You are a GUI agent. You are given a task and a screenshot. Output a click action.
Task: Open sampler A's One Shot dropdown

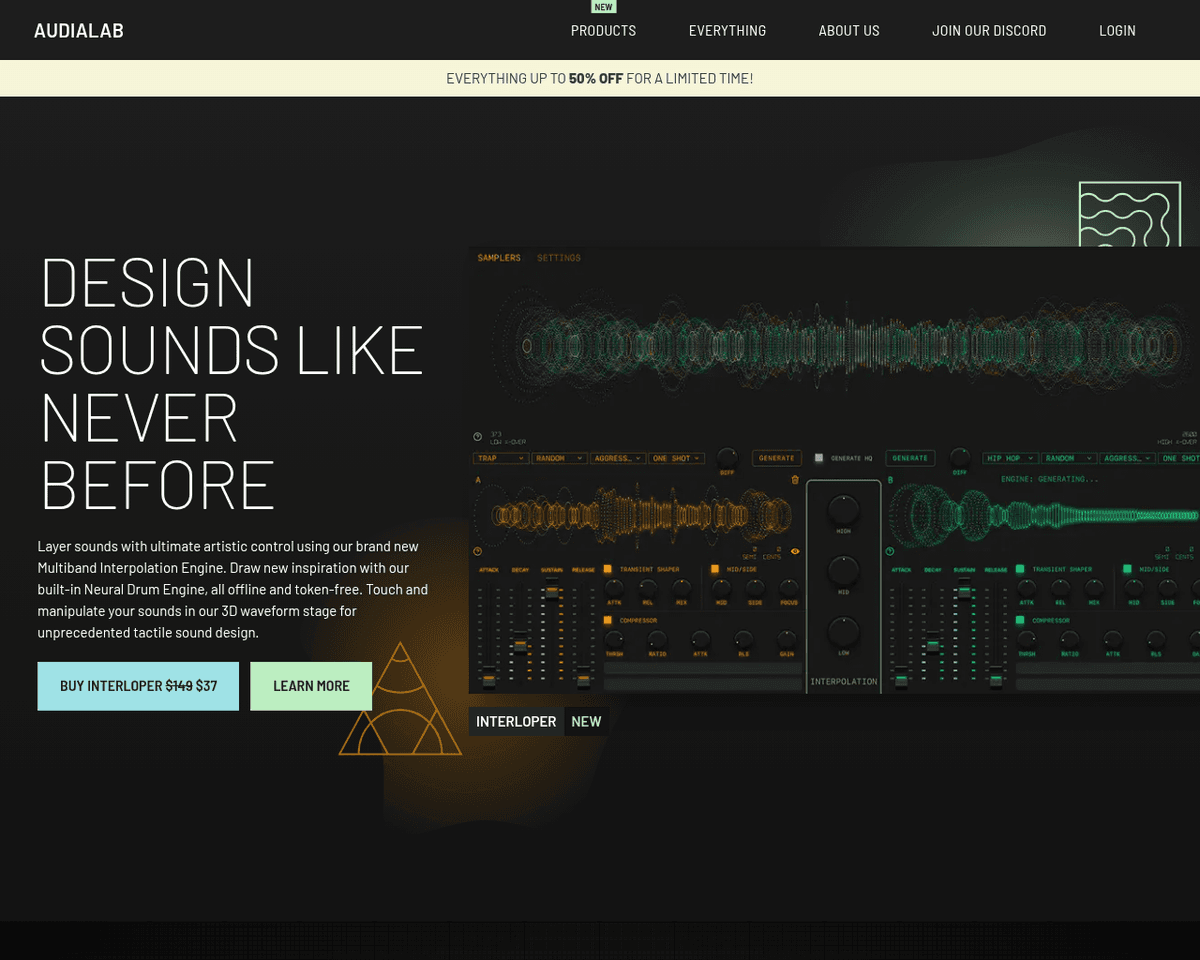tap(676, 458)
